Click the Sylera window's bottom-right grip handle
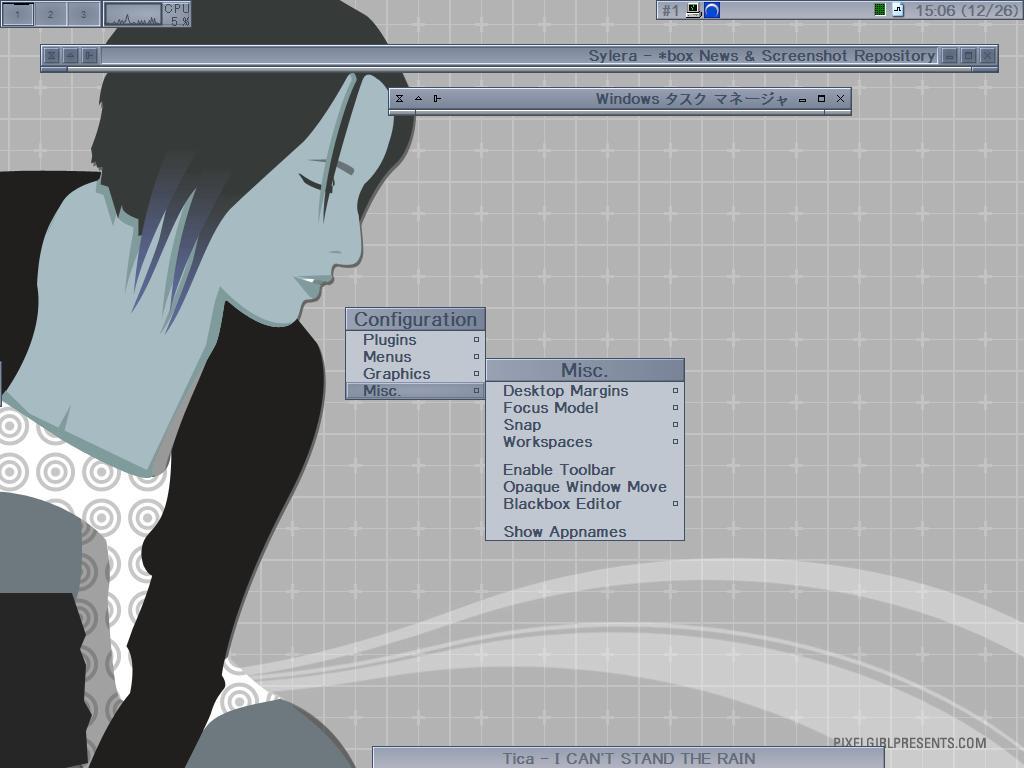This screenshot has width=1024, height=768. click(x=985, y=69)
